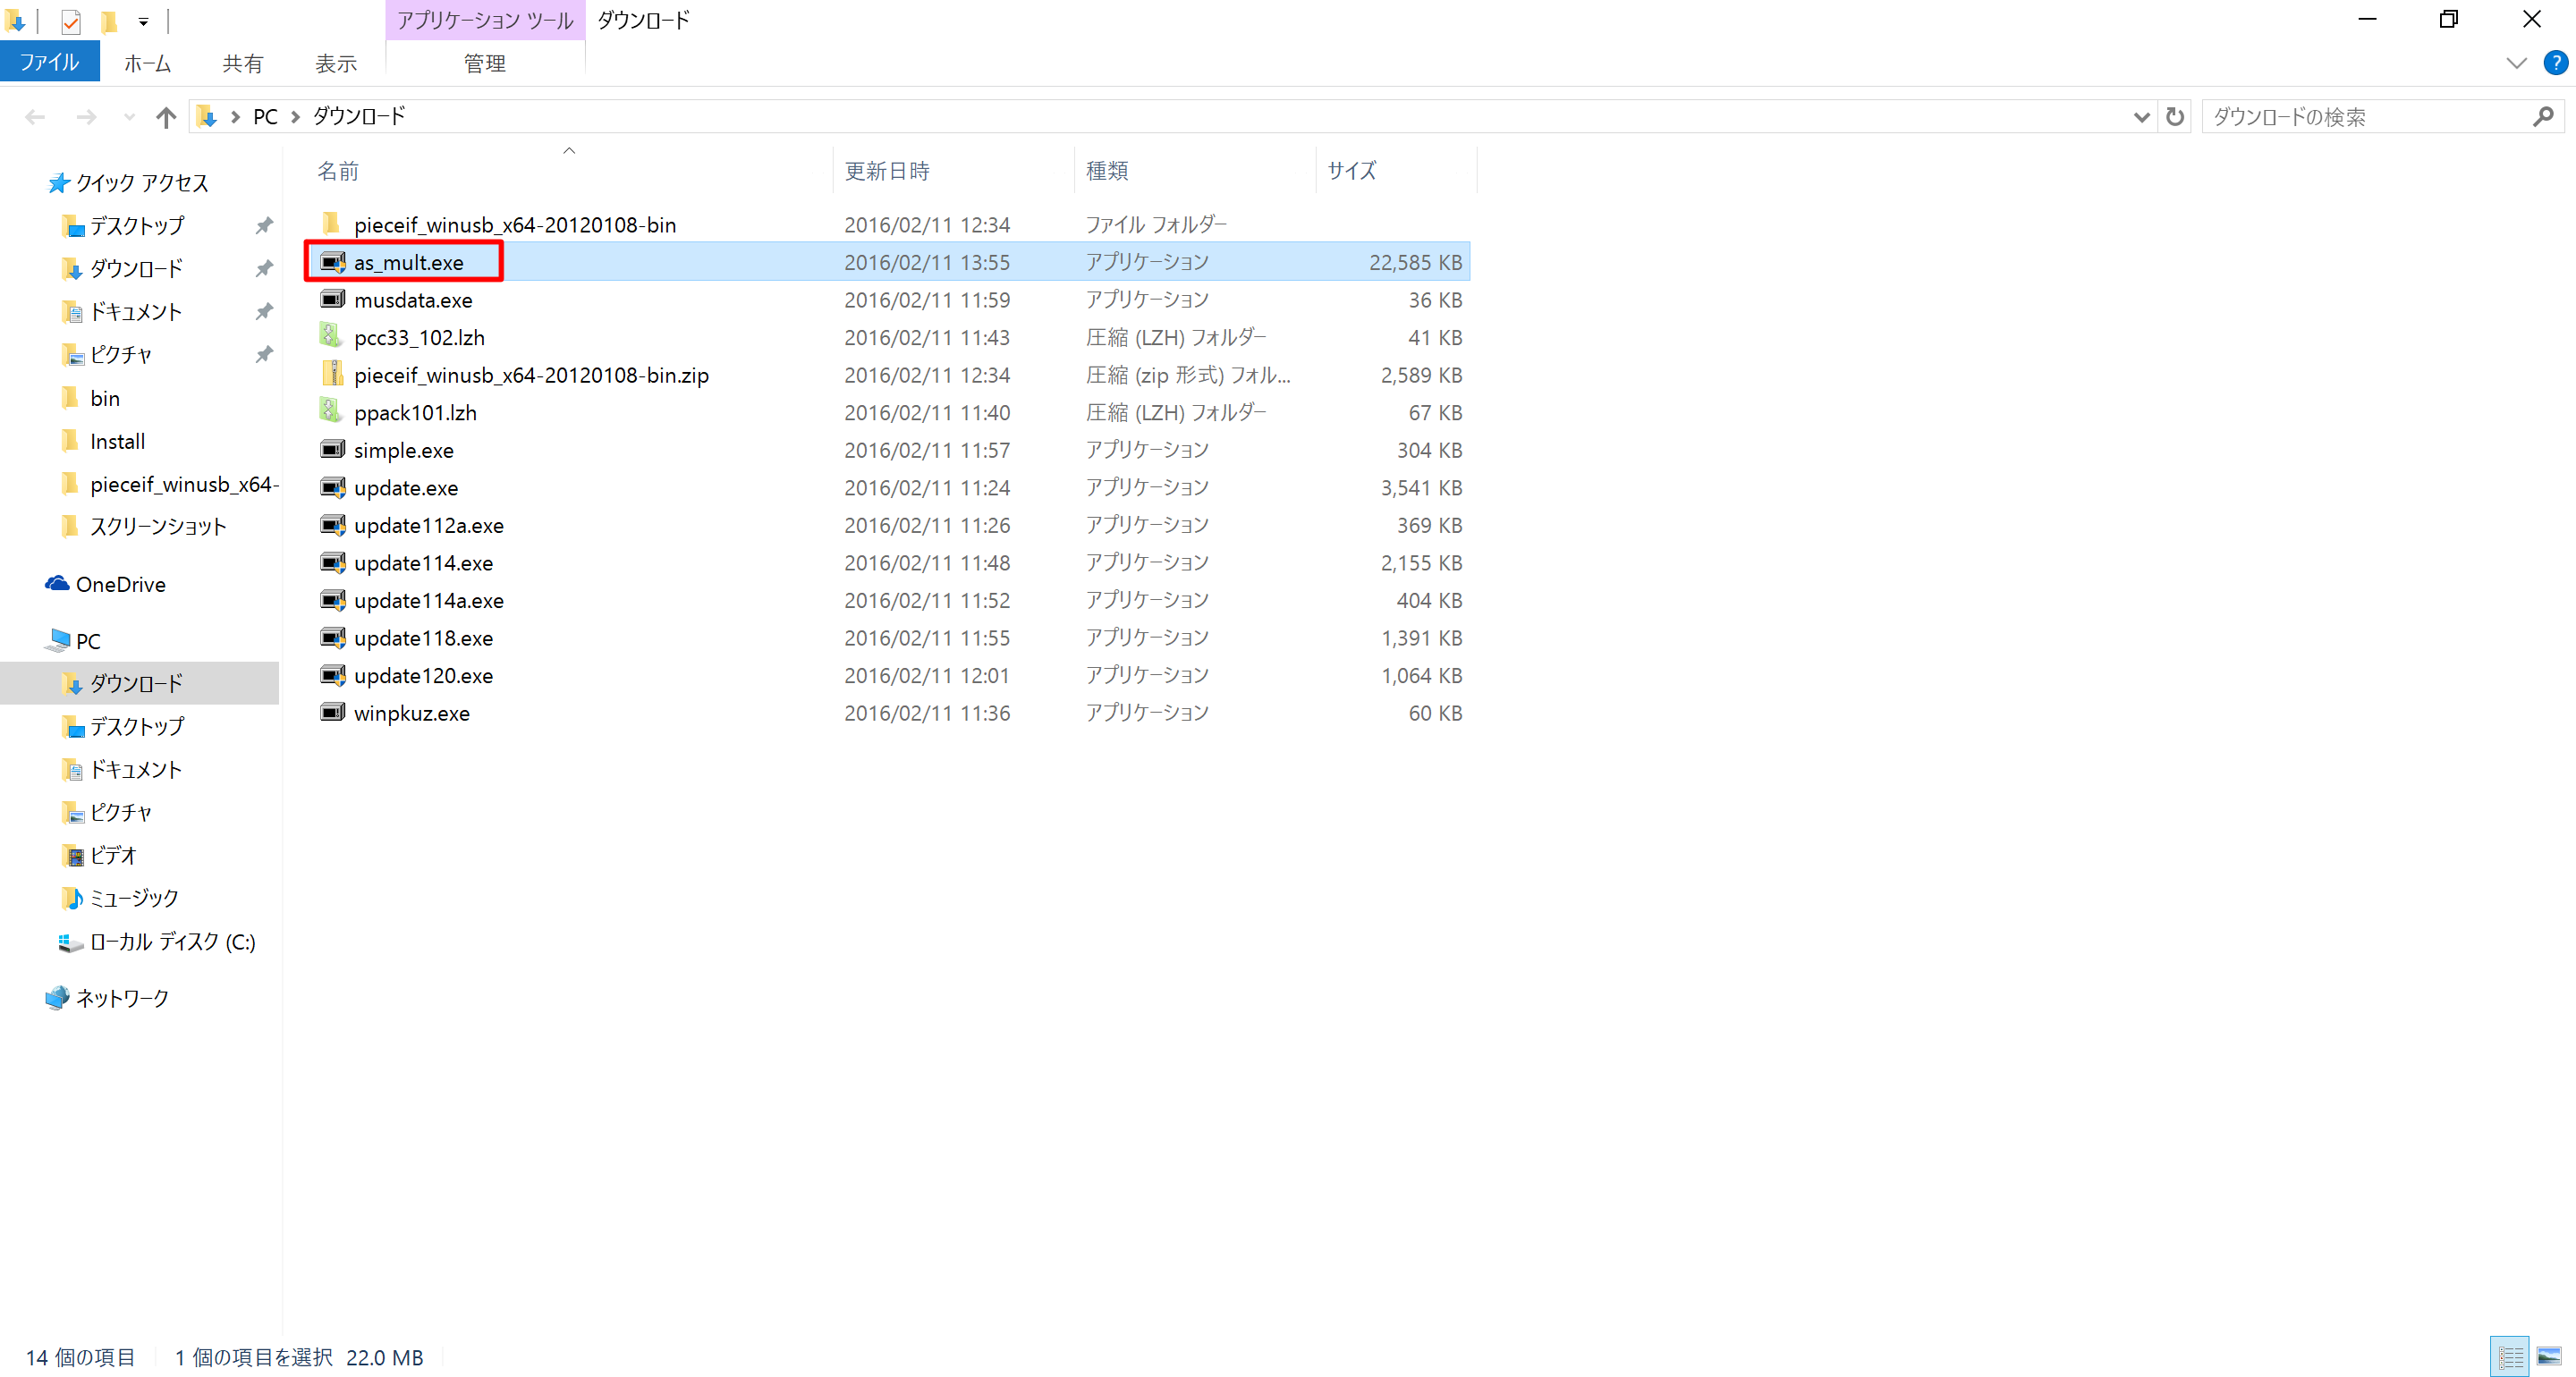Select pinned ドキュメント under Quick Access

(x=136, y=312)
